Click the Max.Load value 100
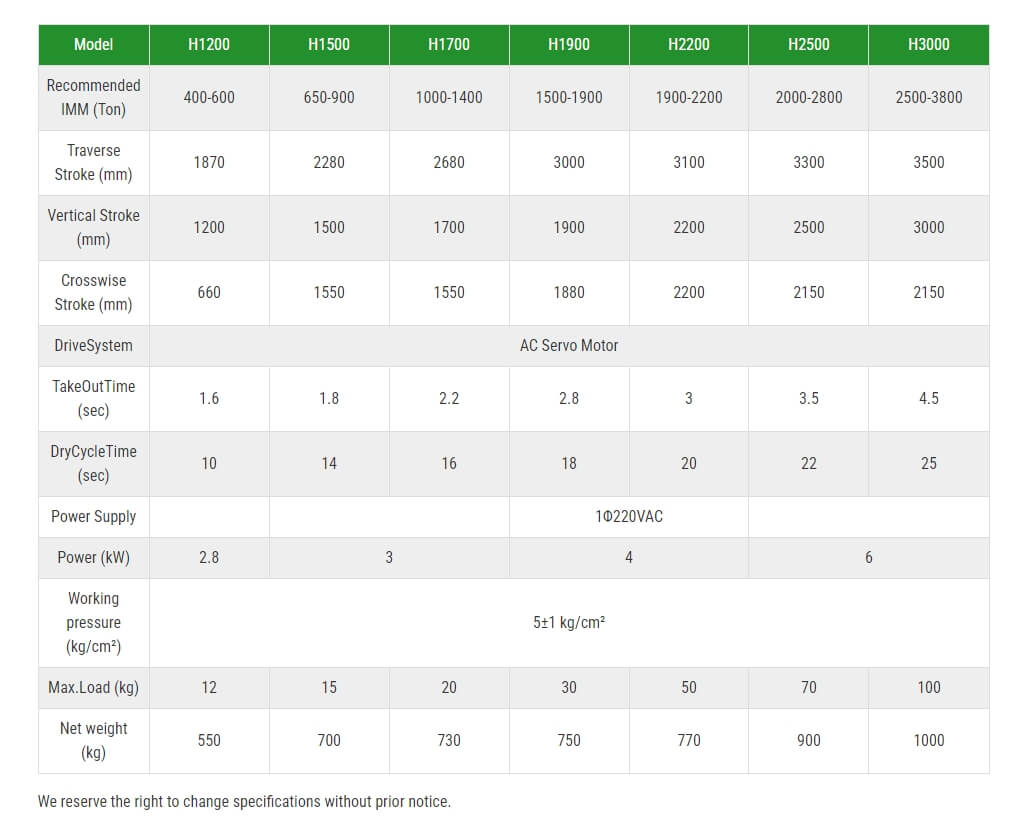The image size is (1025, 819). click(928, 688)
